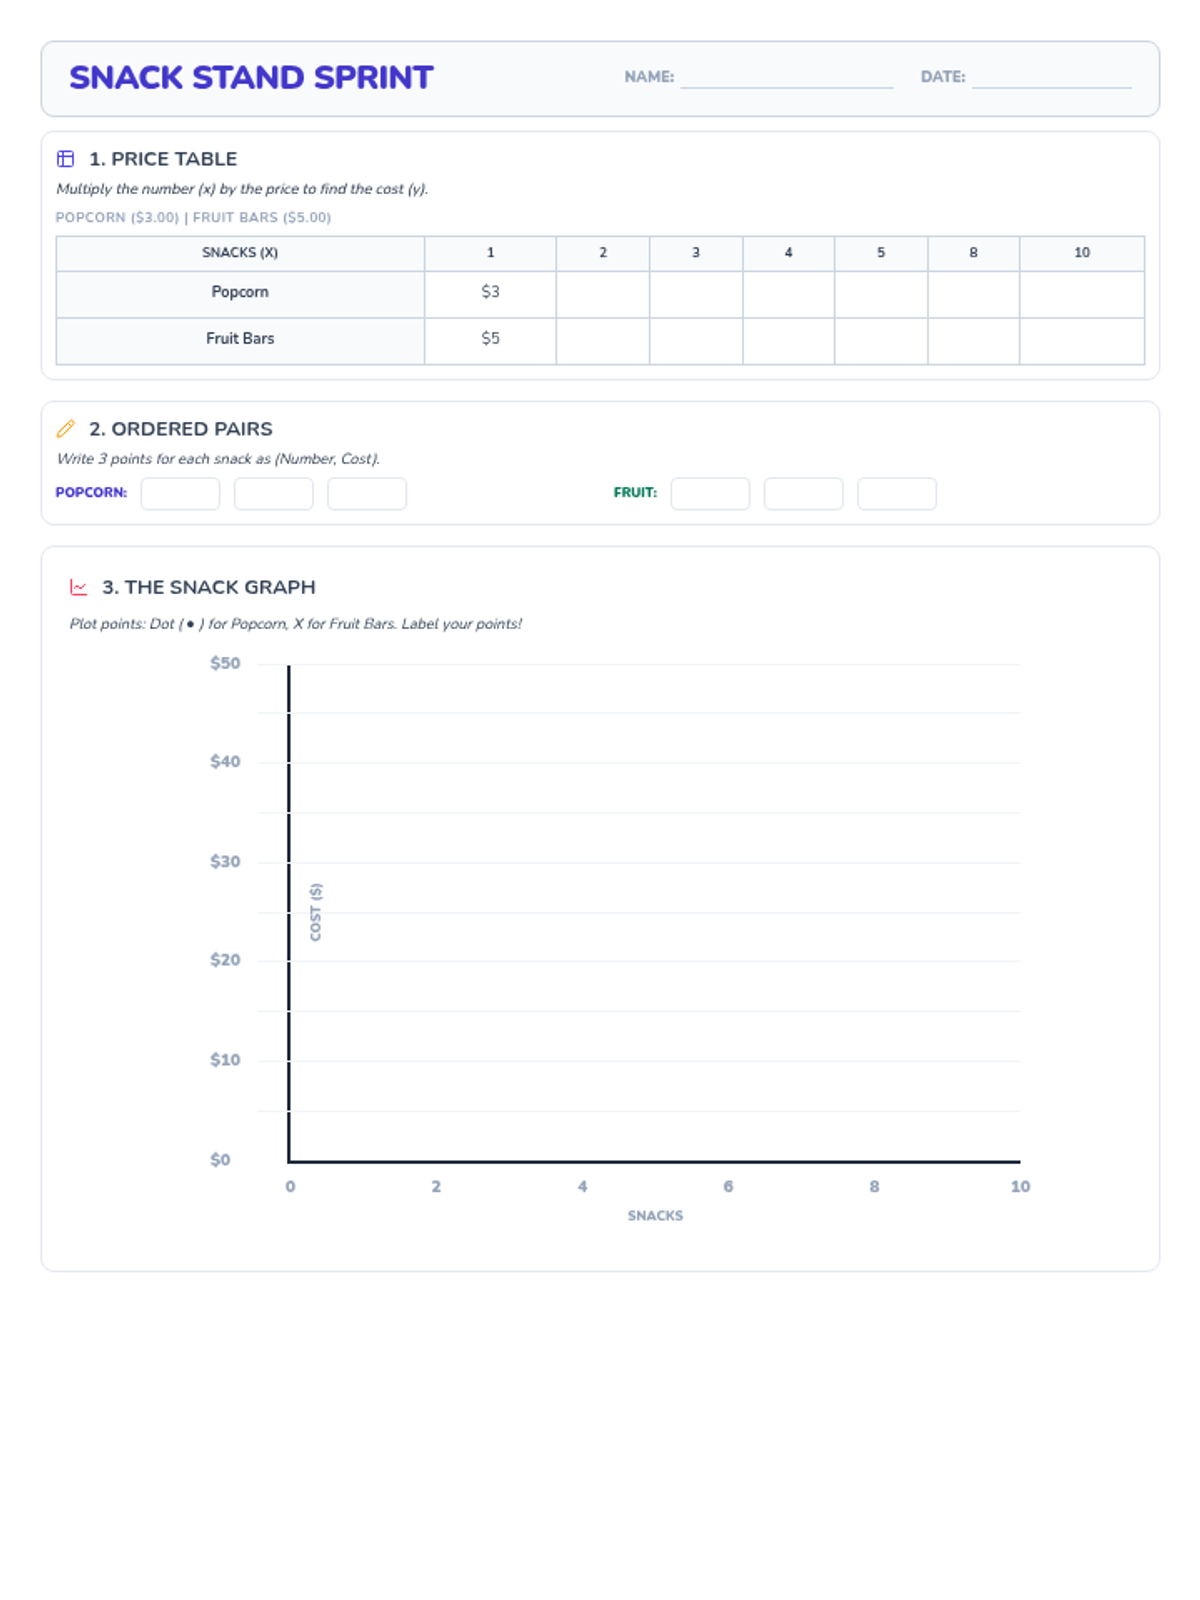Click the $50 label on cost axis
1200x1600 pixels.
(225, 663)
